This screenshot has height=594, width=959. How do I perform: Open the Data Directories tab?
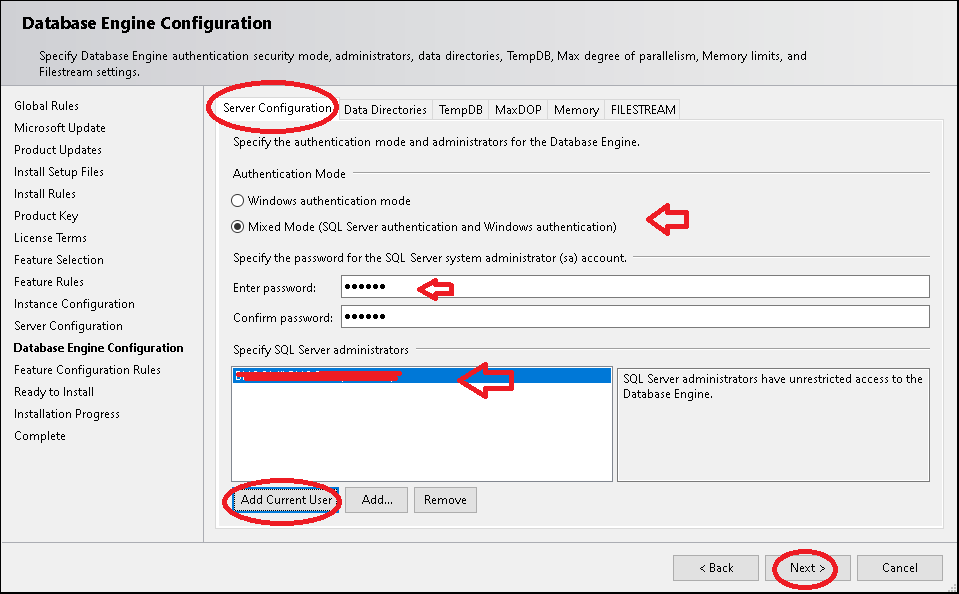(x=385, y=110)
